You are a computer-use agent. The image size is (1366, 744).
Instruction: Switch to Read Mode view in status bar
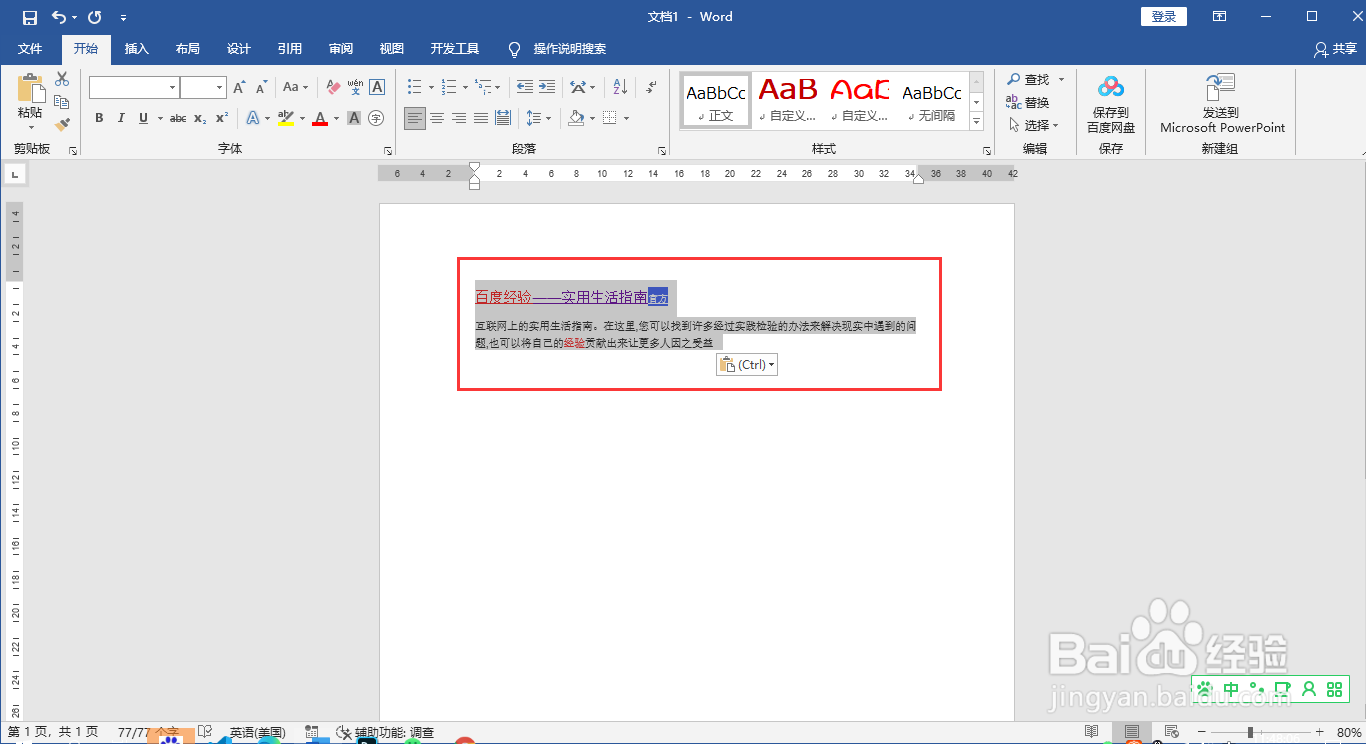coord(1092,732)
